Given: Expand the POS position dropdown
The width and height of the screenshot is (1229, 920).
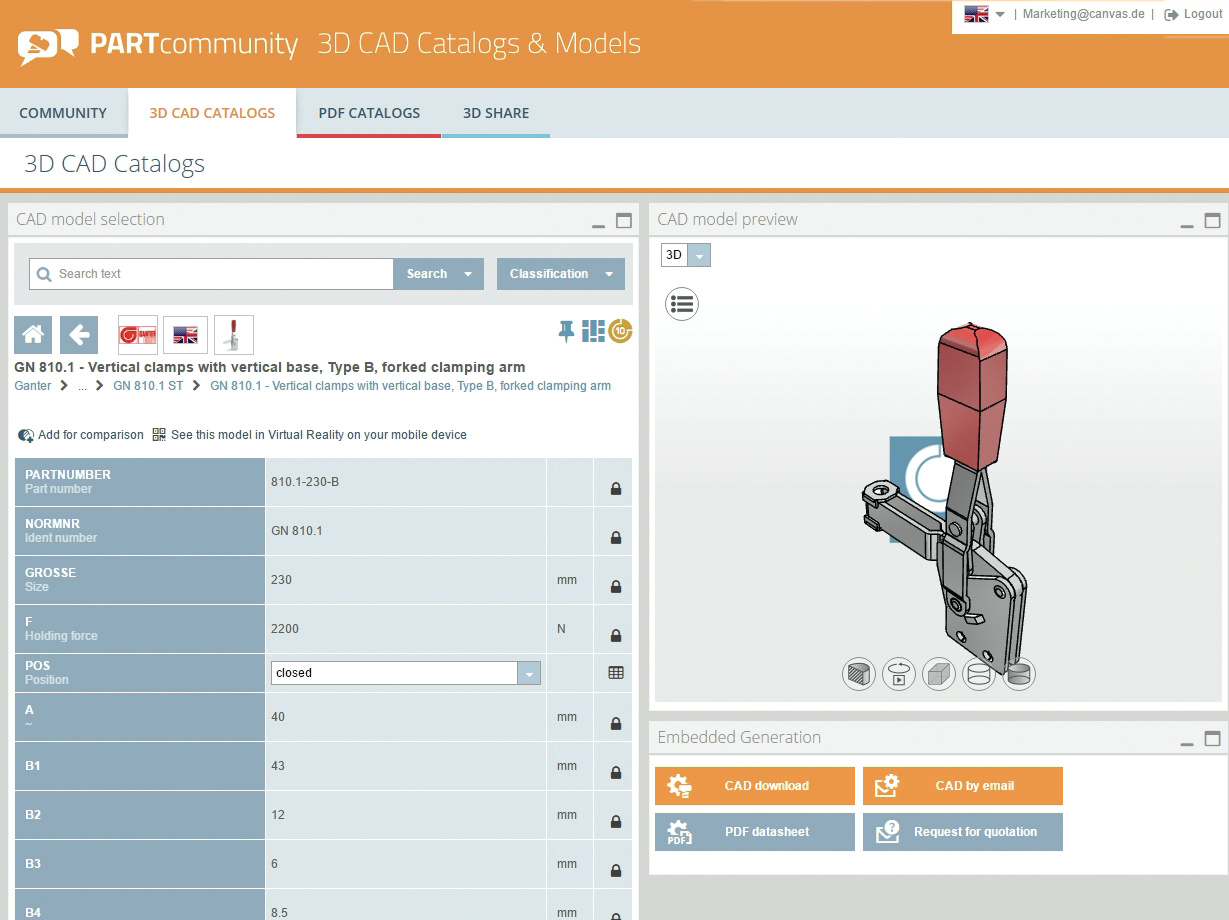Looking at the screenshot, I should pos(529,673).
